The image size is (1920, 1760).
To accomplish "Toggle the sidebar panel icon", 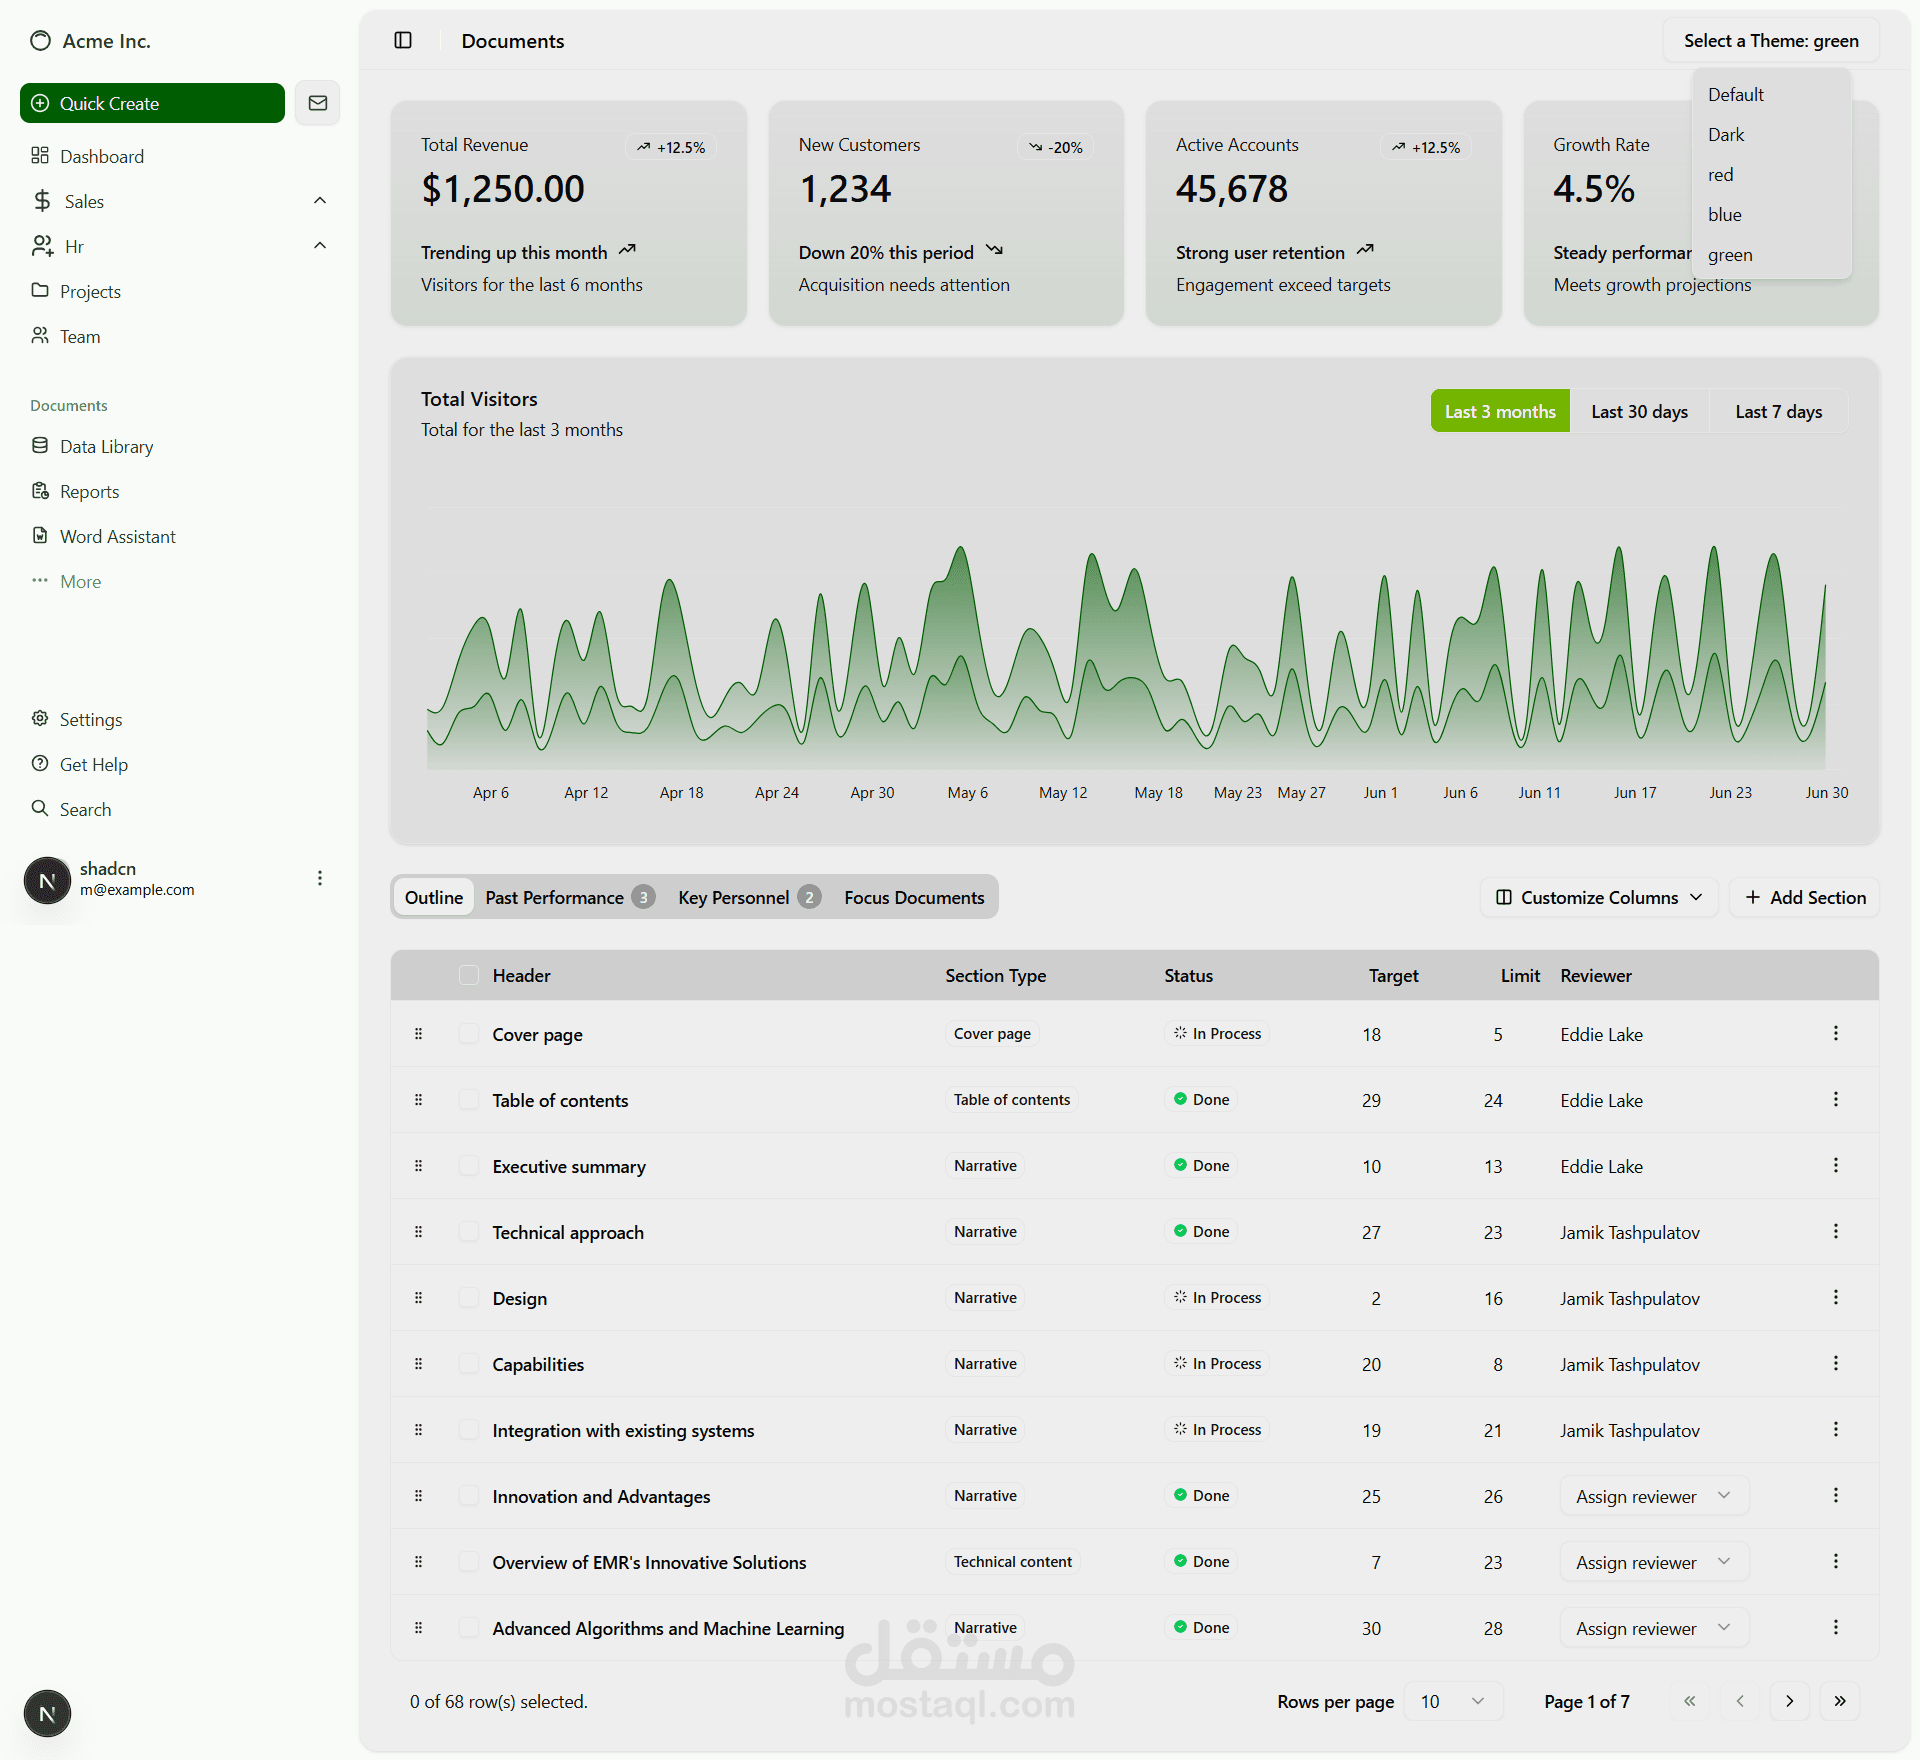I will tap(403, 40).
